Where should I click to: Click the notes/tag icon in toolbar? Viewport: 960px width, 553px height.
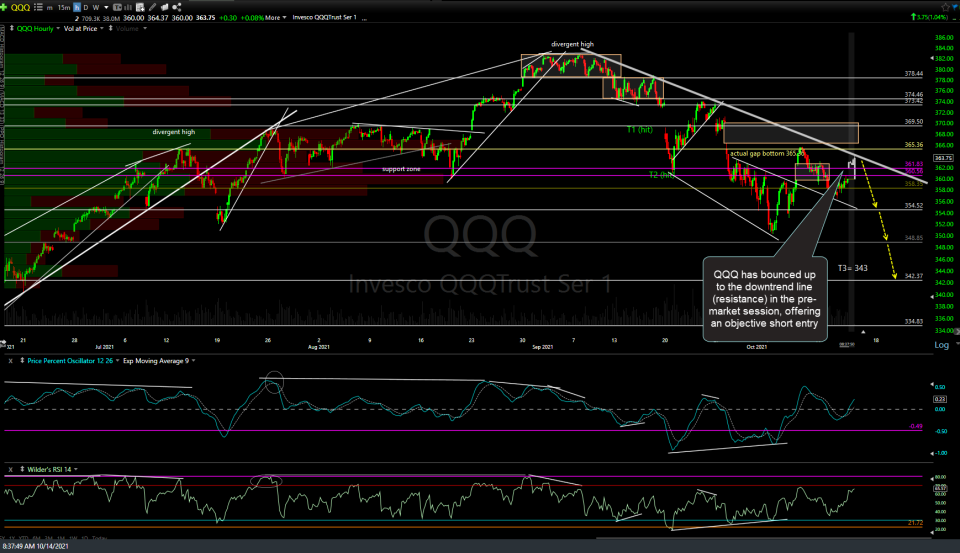pyautogui.click(x=164, y=7)
